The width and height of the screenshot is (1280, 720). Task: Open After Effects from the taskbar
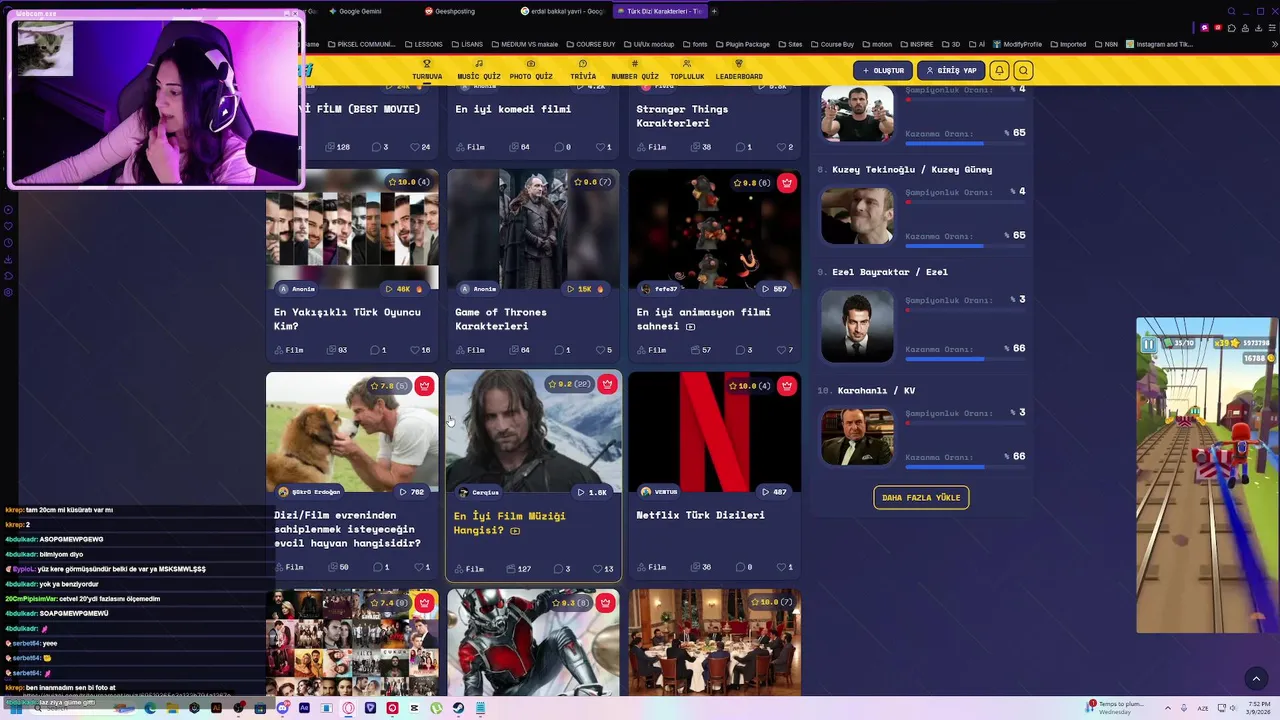click(x=304, y=708)
